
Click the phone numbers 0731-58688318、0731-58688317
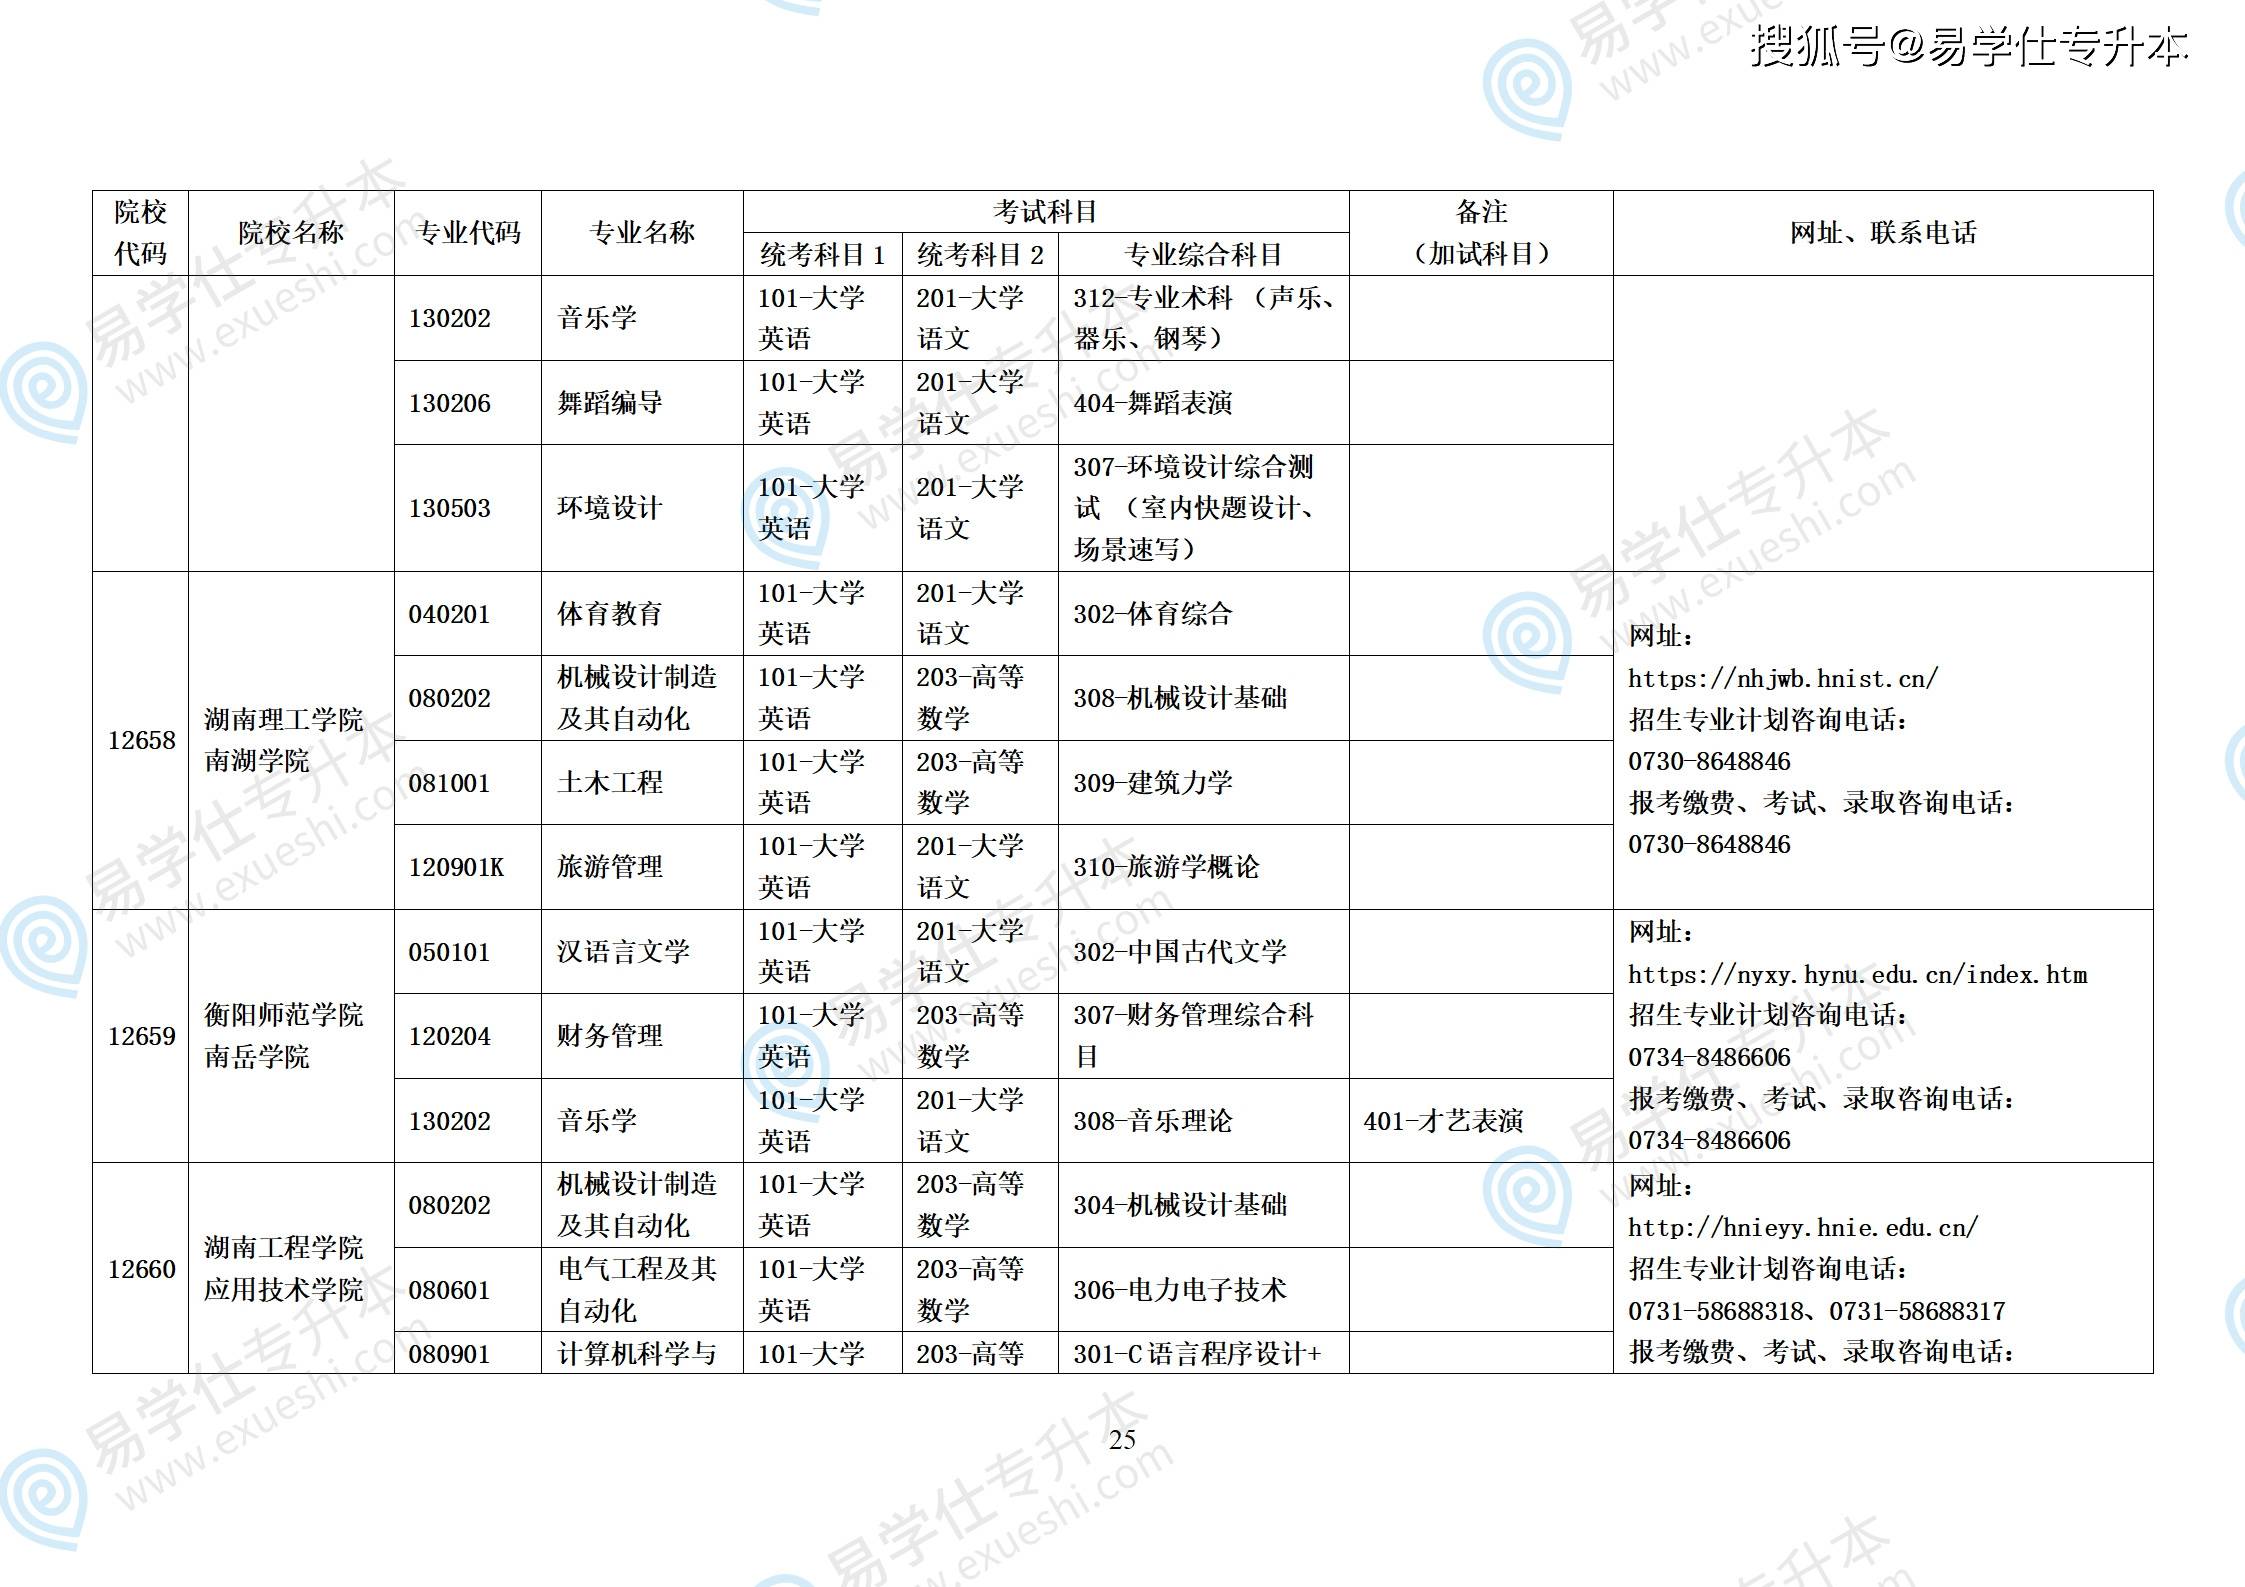(1816, 1312)
